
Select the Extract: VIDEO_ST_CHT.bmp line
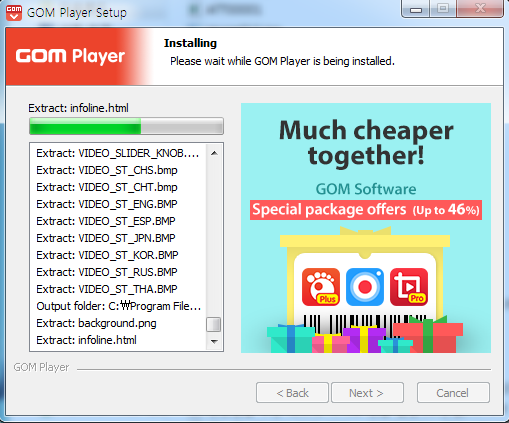107,187
